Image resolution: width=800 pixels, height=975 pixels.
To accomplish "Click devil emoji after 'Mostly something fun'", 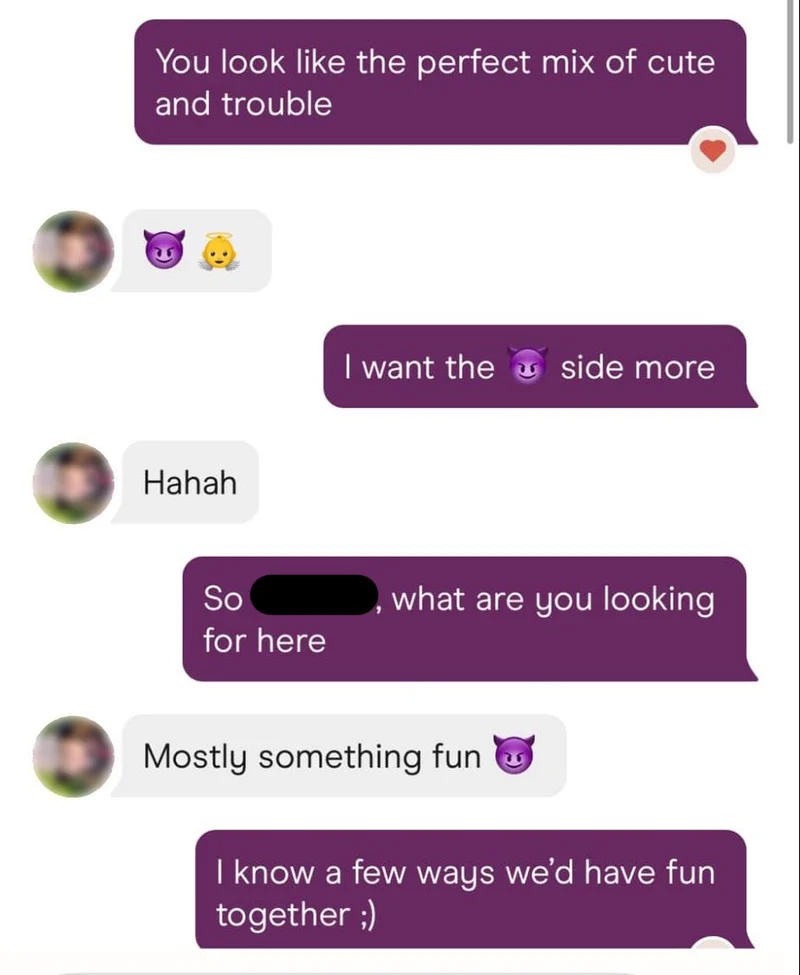I will (513, 754).
